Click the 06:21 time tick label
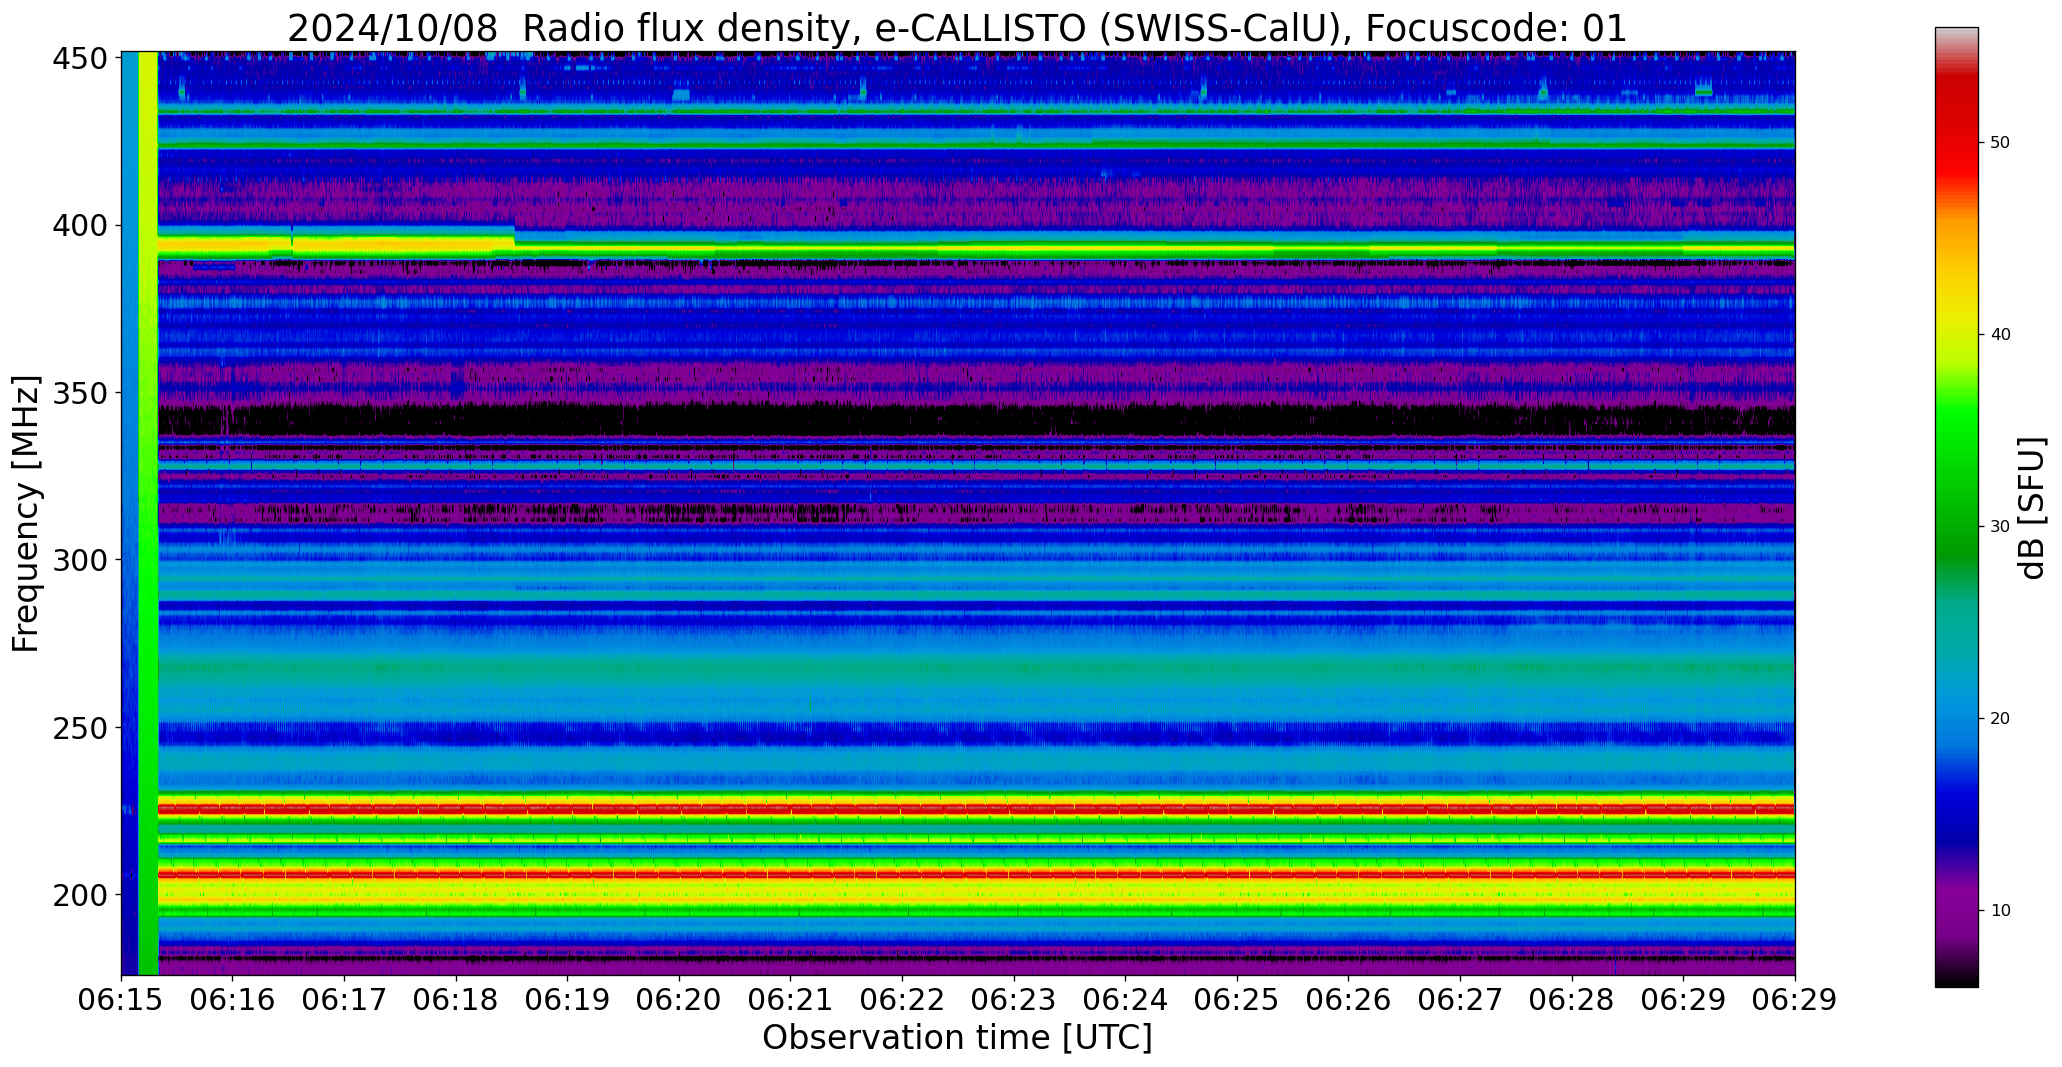The image size is (2062, 1067). point(791,1001)
